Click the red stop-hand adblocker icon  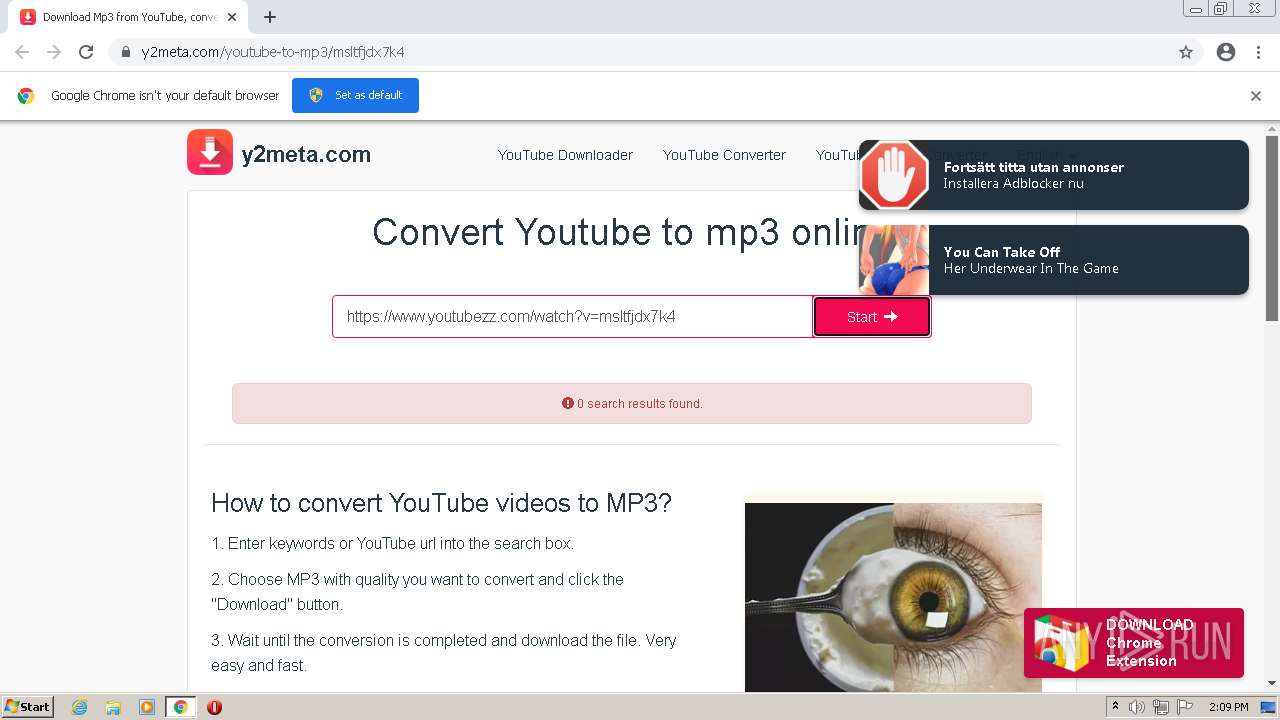click(894, 175)
